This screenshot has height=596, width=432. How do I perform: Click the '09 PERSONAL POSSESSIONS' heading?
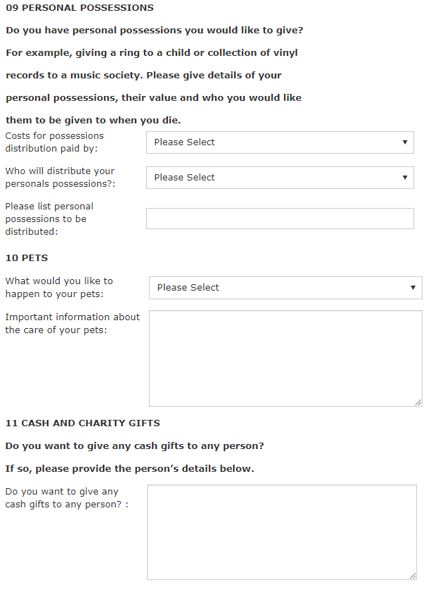click(80, 8)
